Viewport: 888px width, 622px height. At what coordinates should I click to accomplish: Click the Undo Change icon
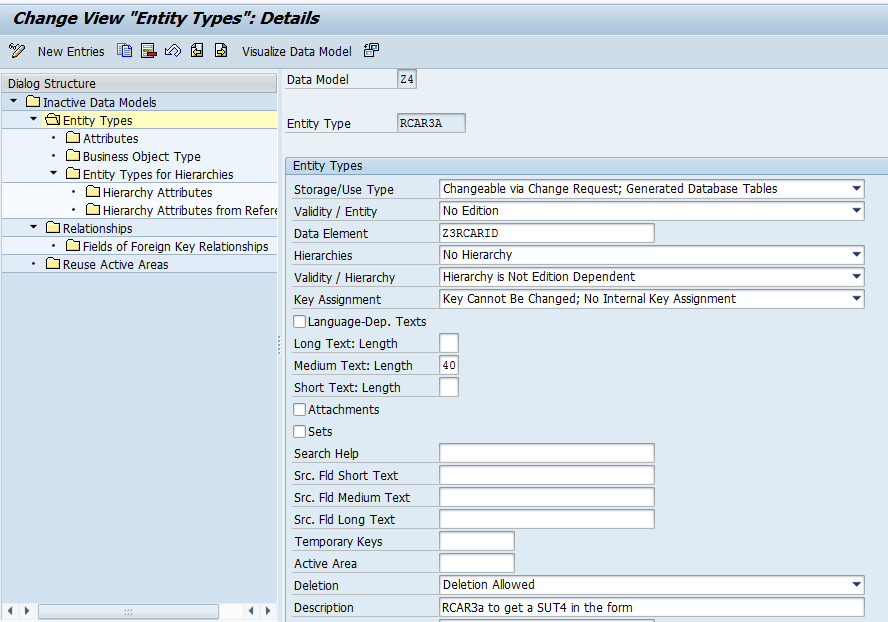(x=173, y=50)
